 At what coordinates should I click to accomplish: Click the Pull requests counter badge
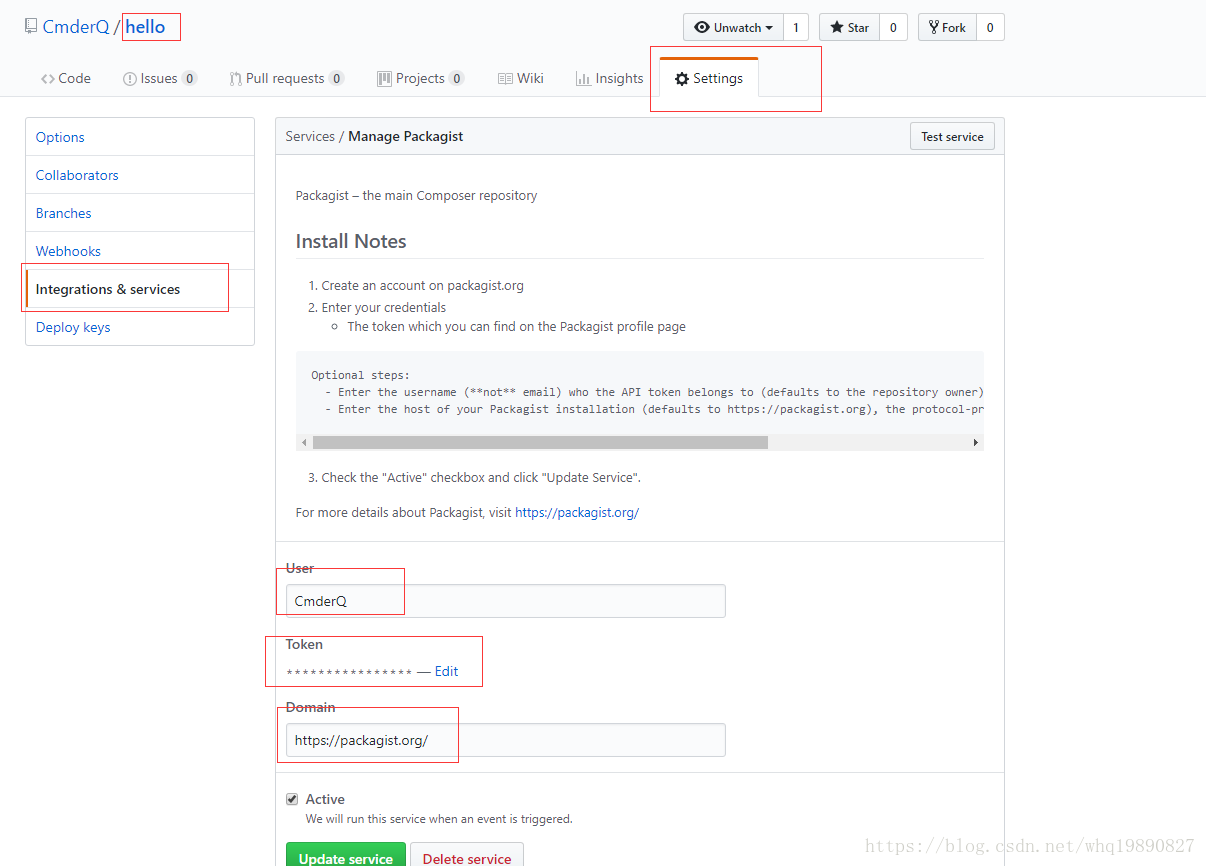tap(336, 79)
